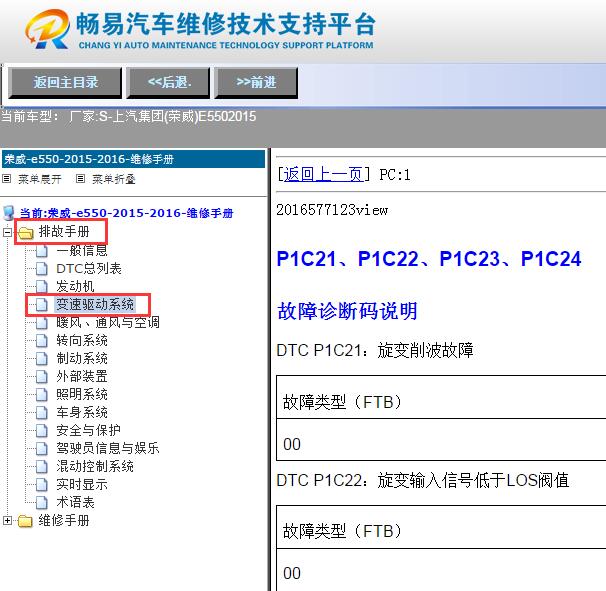
Task: Click the computer icon beside the current manual
Action: click(x=9, y=213)
